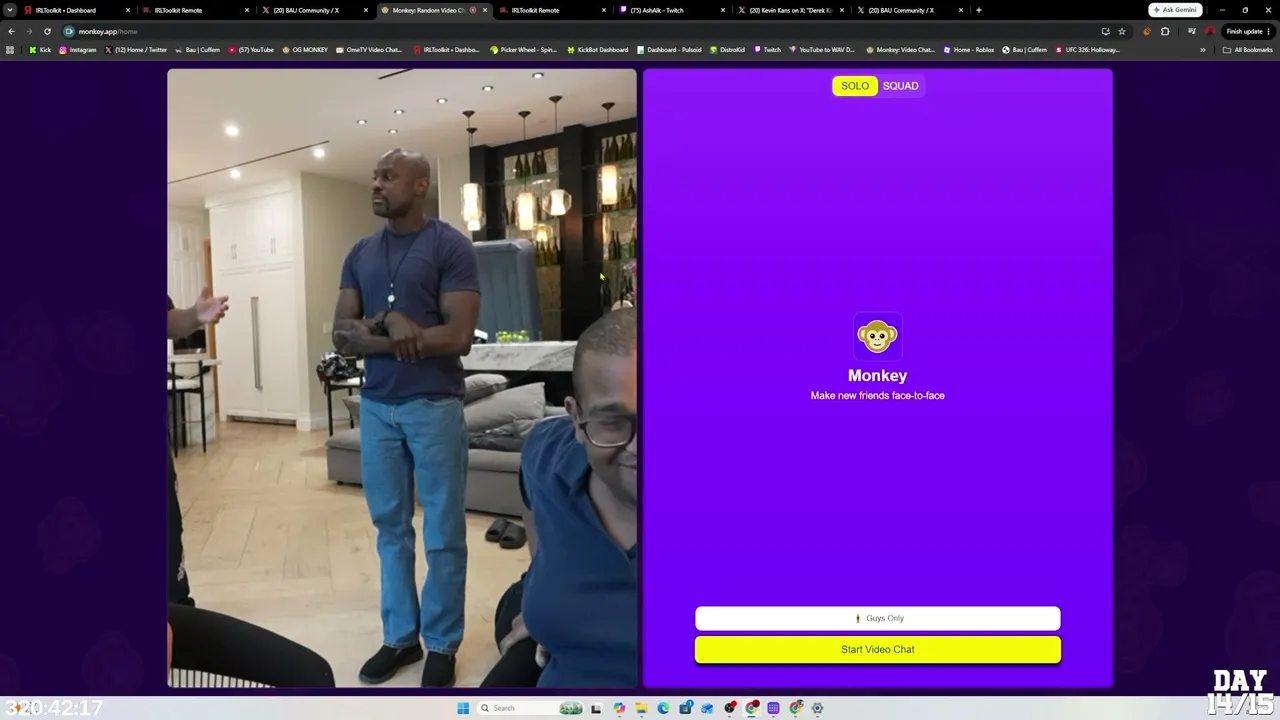1280x720 pixels.
Task: Open the Windows Start menu
Action: click(463, 708)
